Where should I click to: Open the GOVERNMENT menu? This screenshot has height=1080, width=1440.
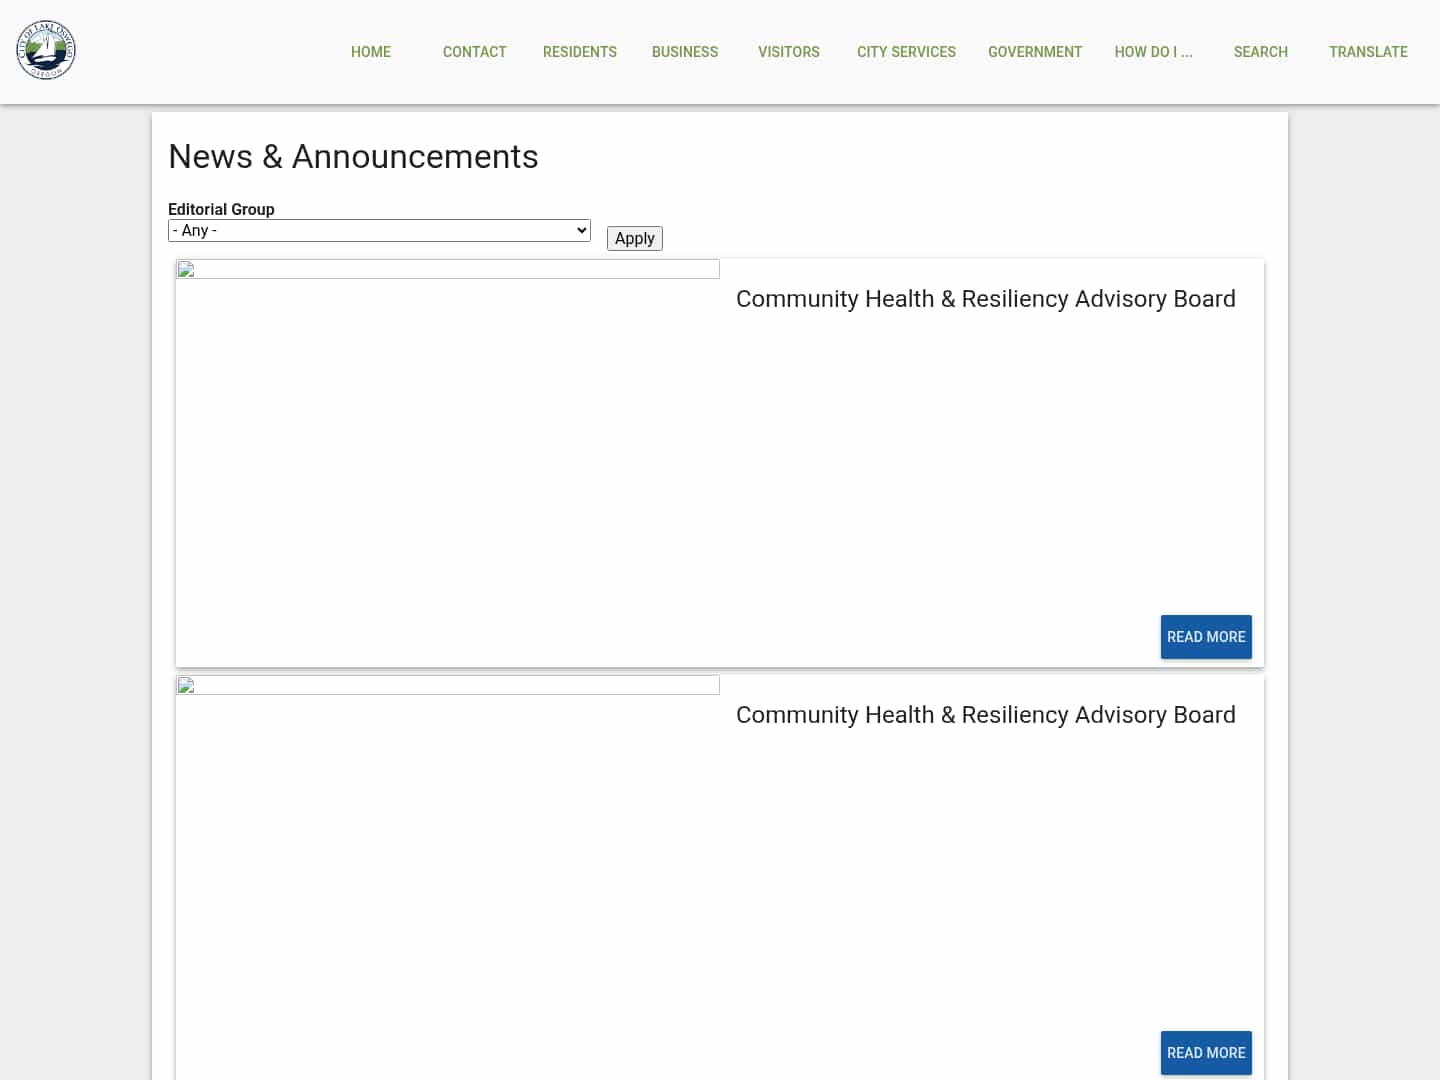[1035, 51]
